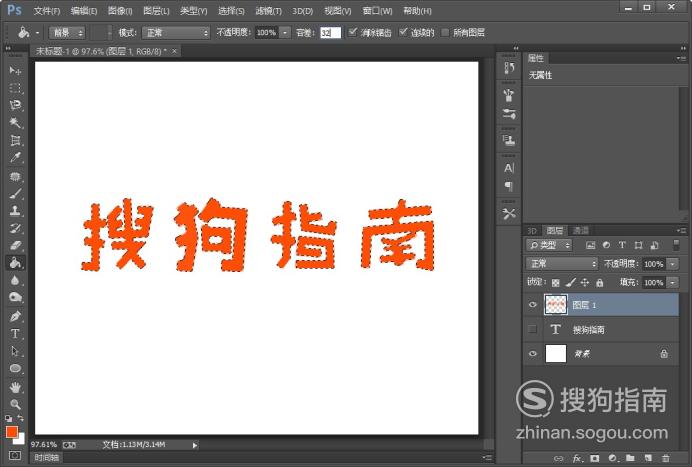Open the options bar opacity arrow

(x=285, y=33)
